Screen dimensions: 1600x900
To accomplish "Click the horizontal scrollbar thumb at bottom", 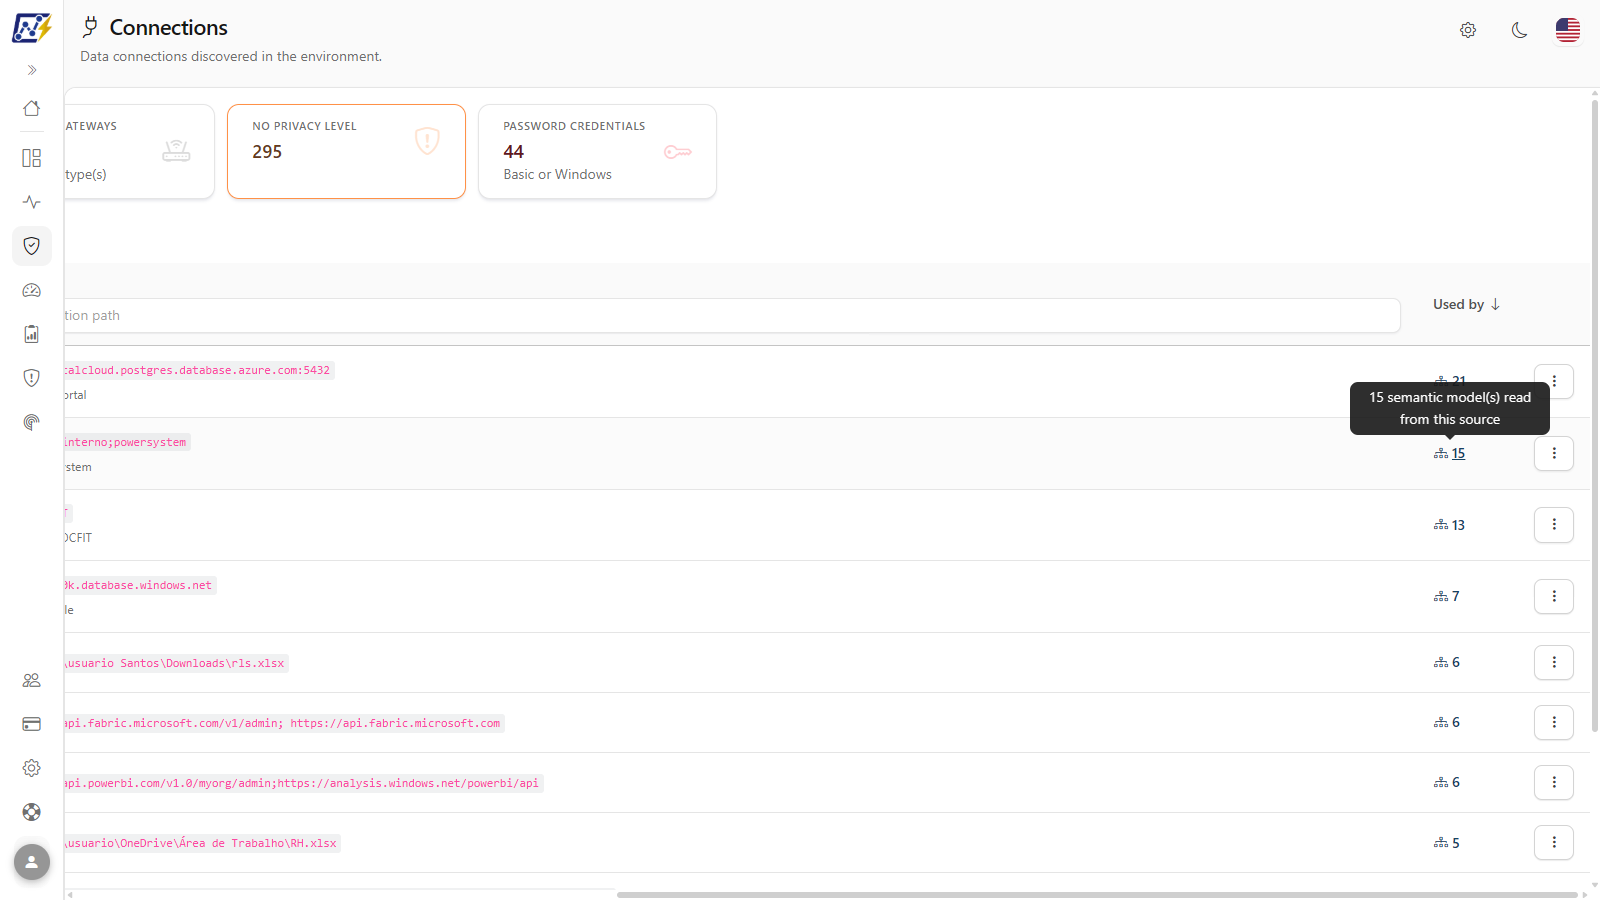I will tap(1097, 894).
